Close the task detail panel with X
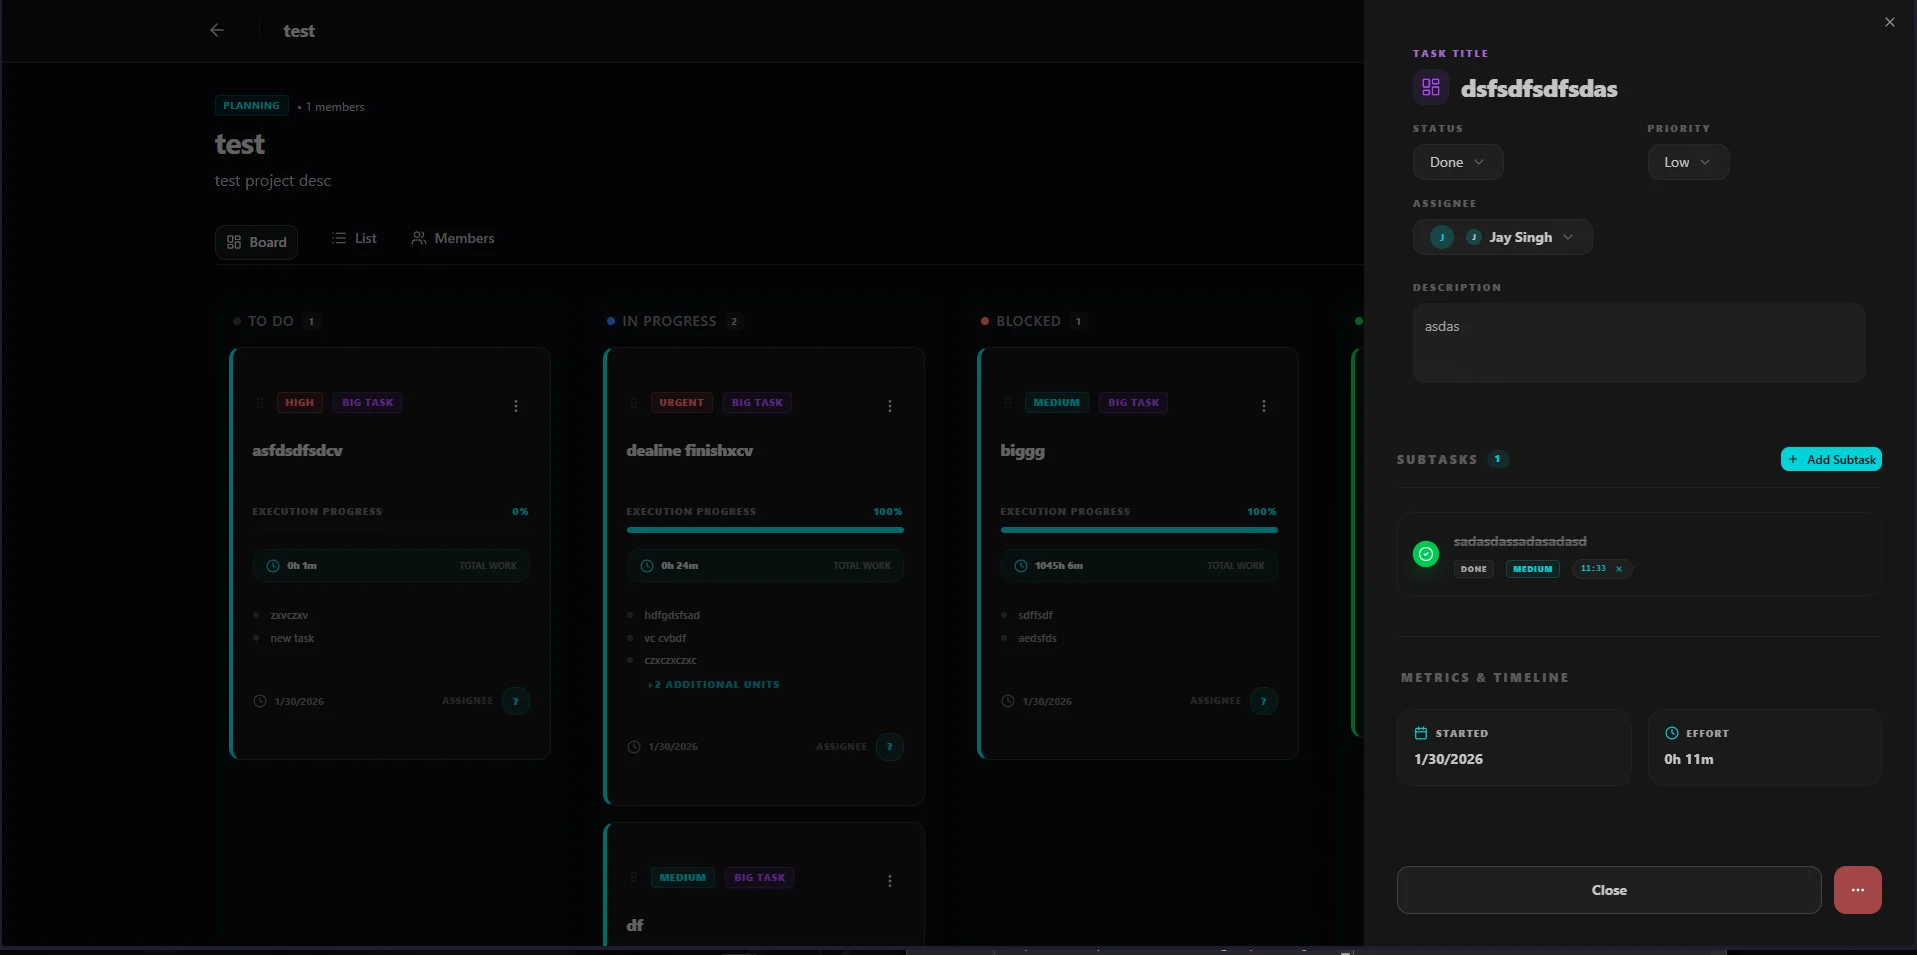 tap(1889, 22)
